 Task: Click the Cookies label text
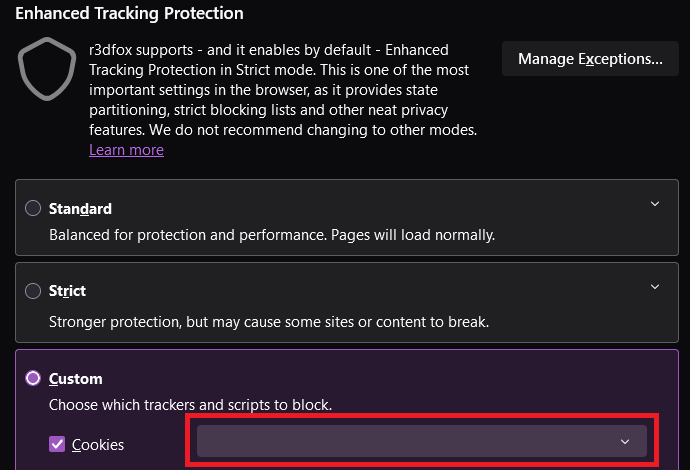98,444
